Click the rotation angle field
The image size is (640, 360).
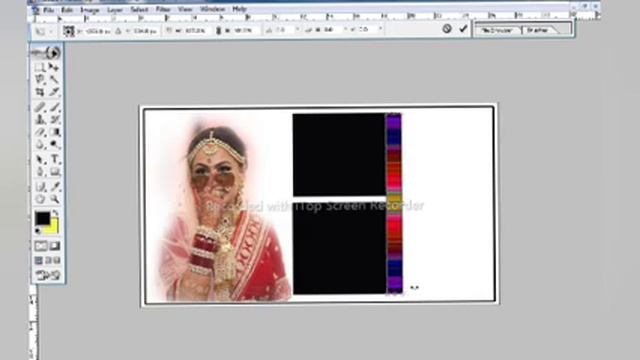coord(284,30)
